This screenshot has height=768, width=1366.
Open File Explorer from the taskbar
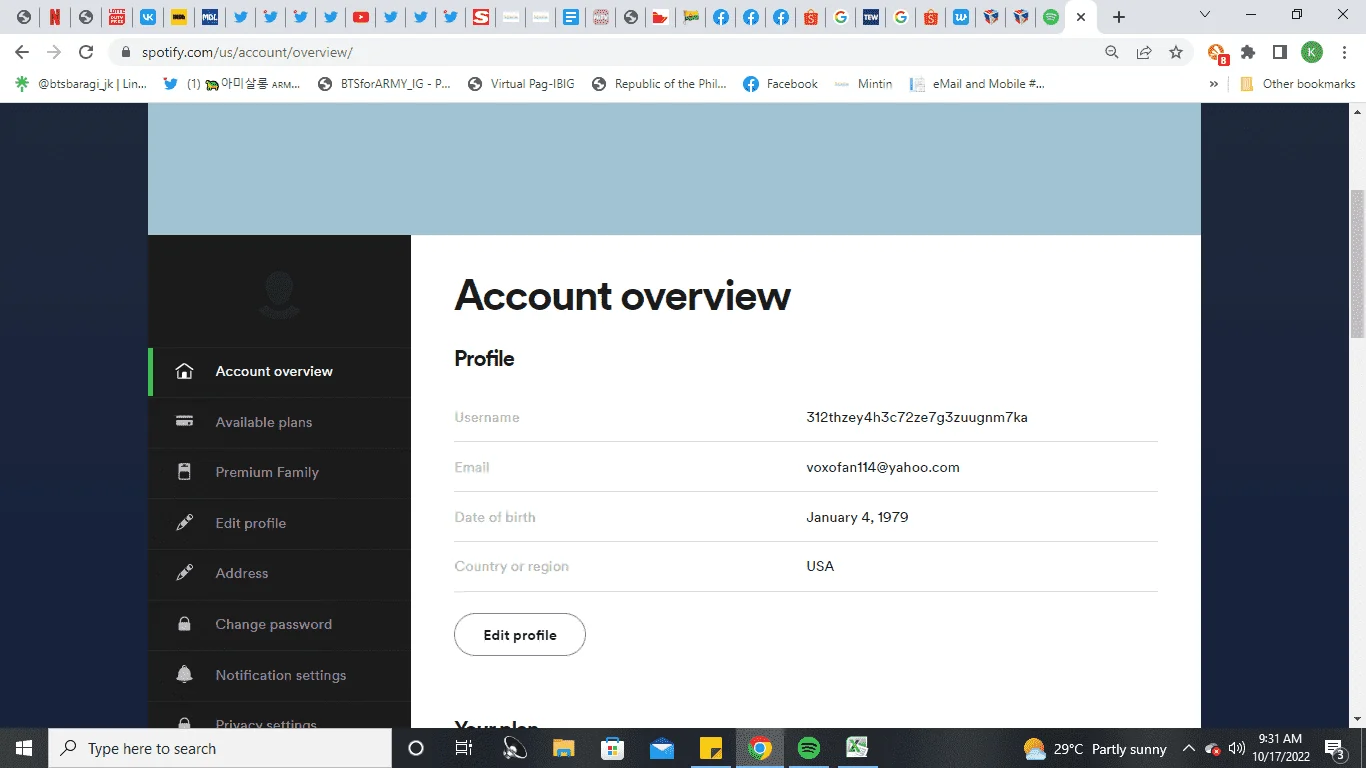[x=564, y=748]
